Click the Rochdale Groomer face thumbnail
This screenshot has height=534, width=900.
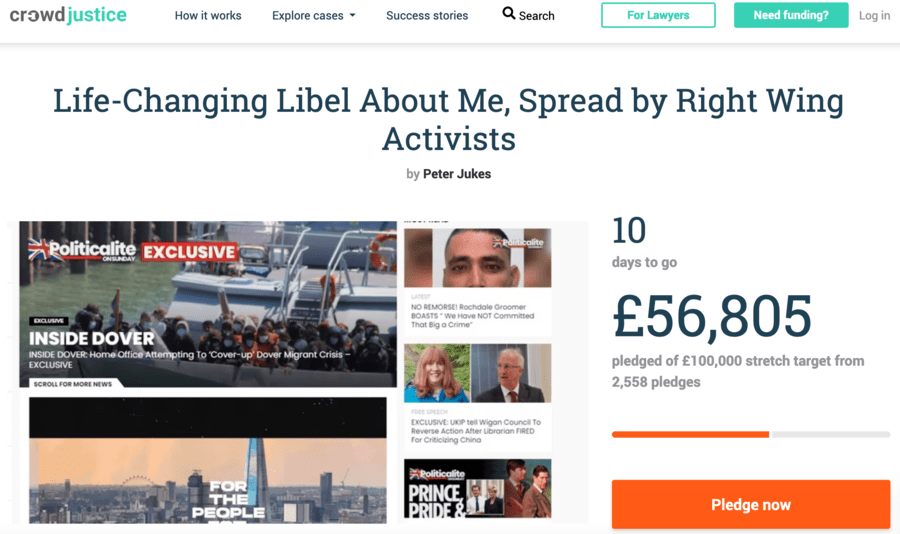pyautogui.click(x=478, y=258)
